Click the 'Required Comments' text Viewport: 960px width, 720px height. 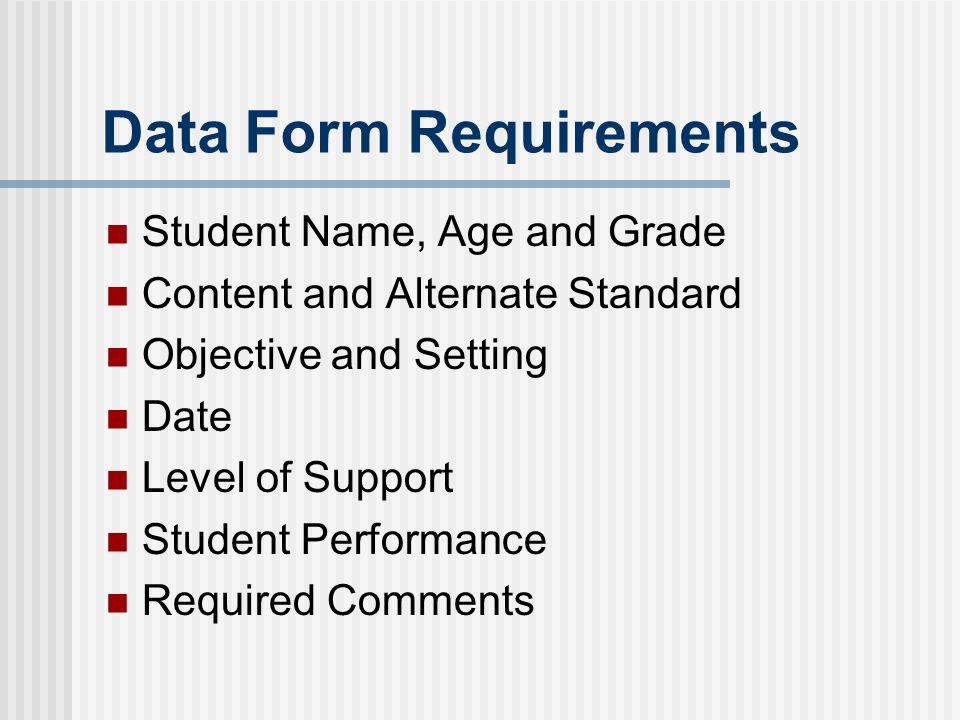[x=338, y=602]
